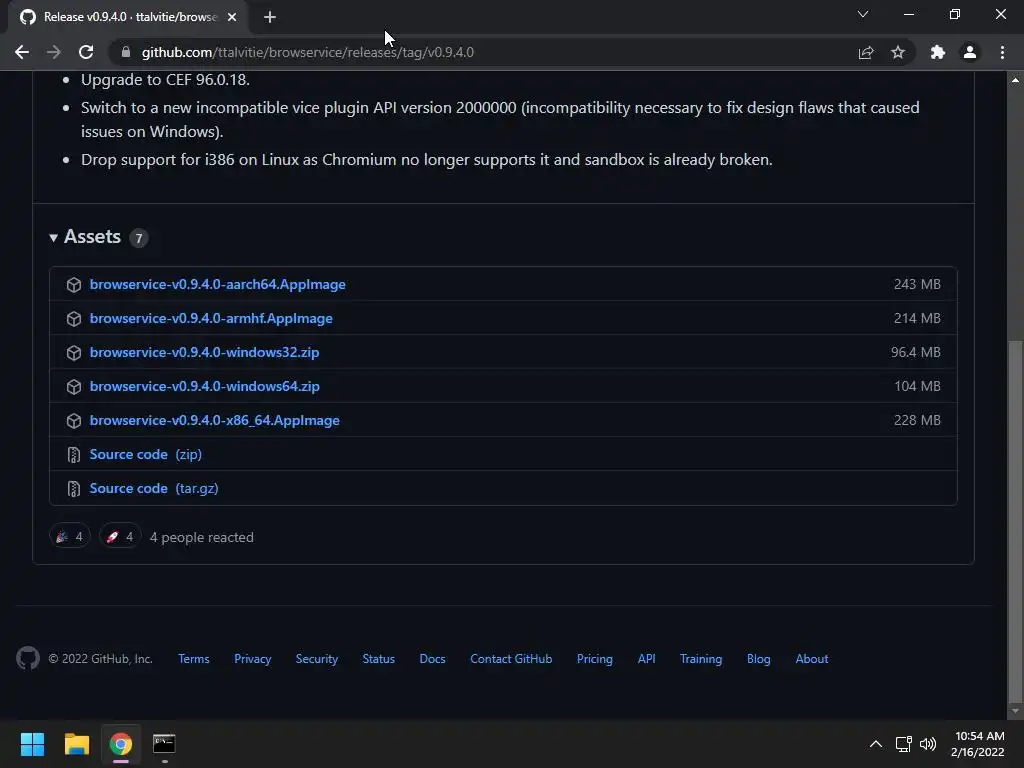Open the volume tray icon
The height and width of the screenshot is (768, 1024).
(x=927, y=744)
